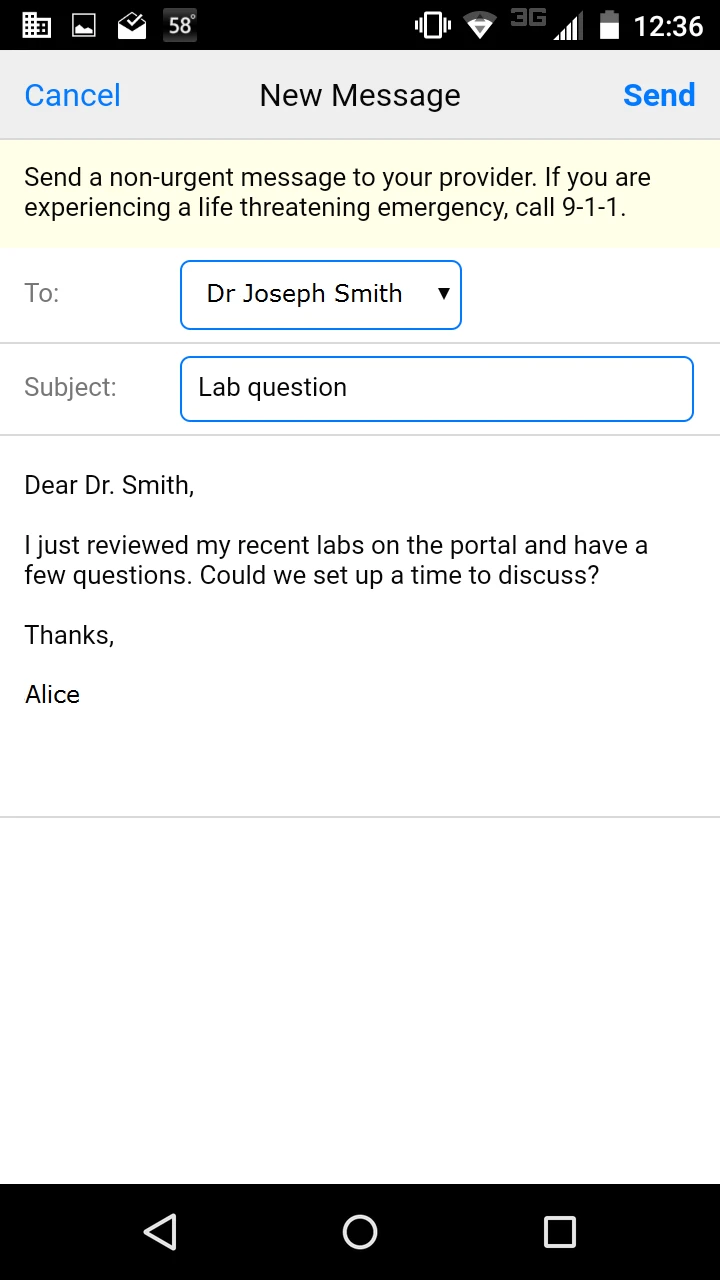Viewport: 720px width, 1280px height.
Task: Cancel the new message
Action: pos(72,95)
